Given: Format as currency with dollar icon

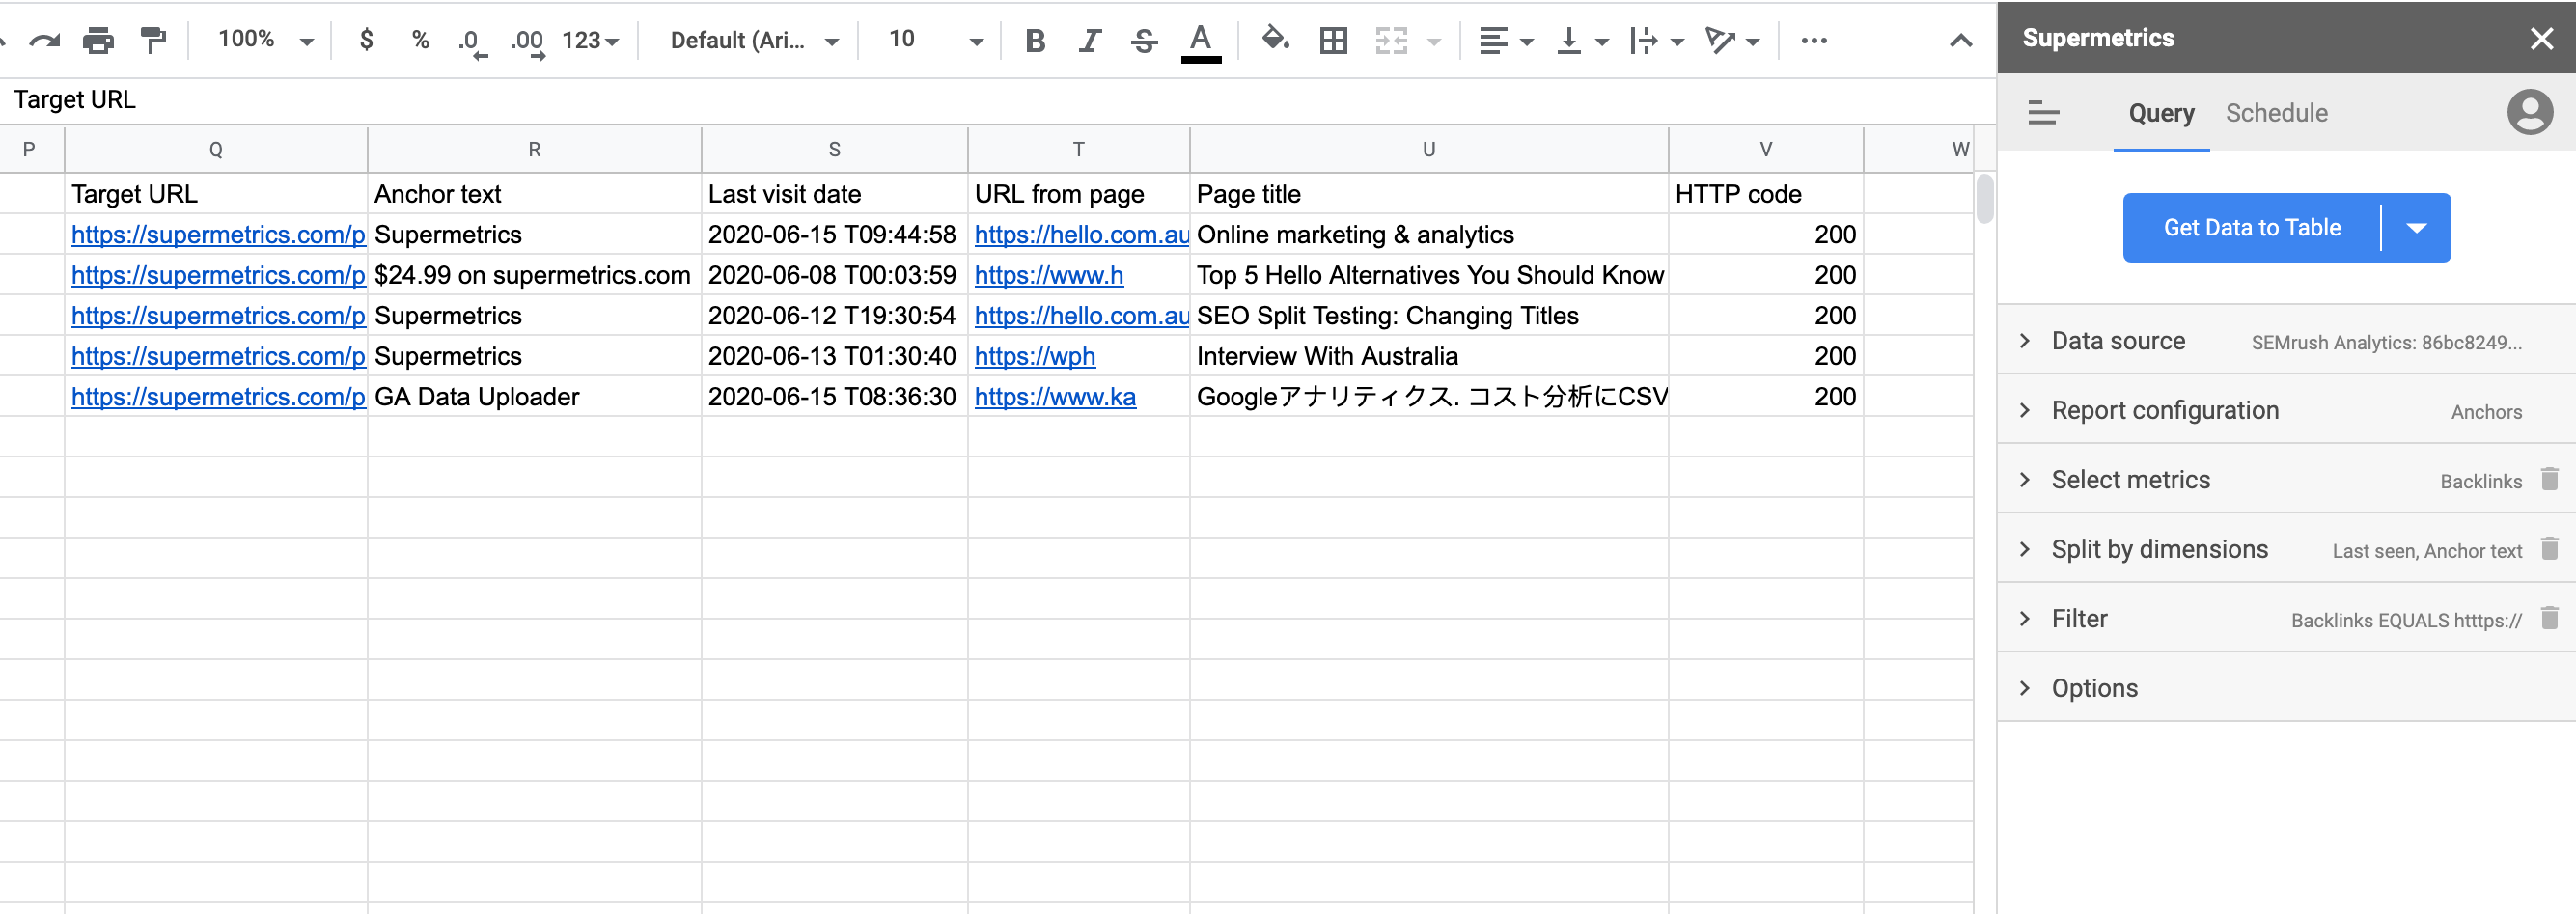Looking at the screenshot, I should coord(367,40).
